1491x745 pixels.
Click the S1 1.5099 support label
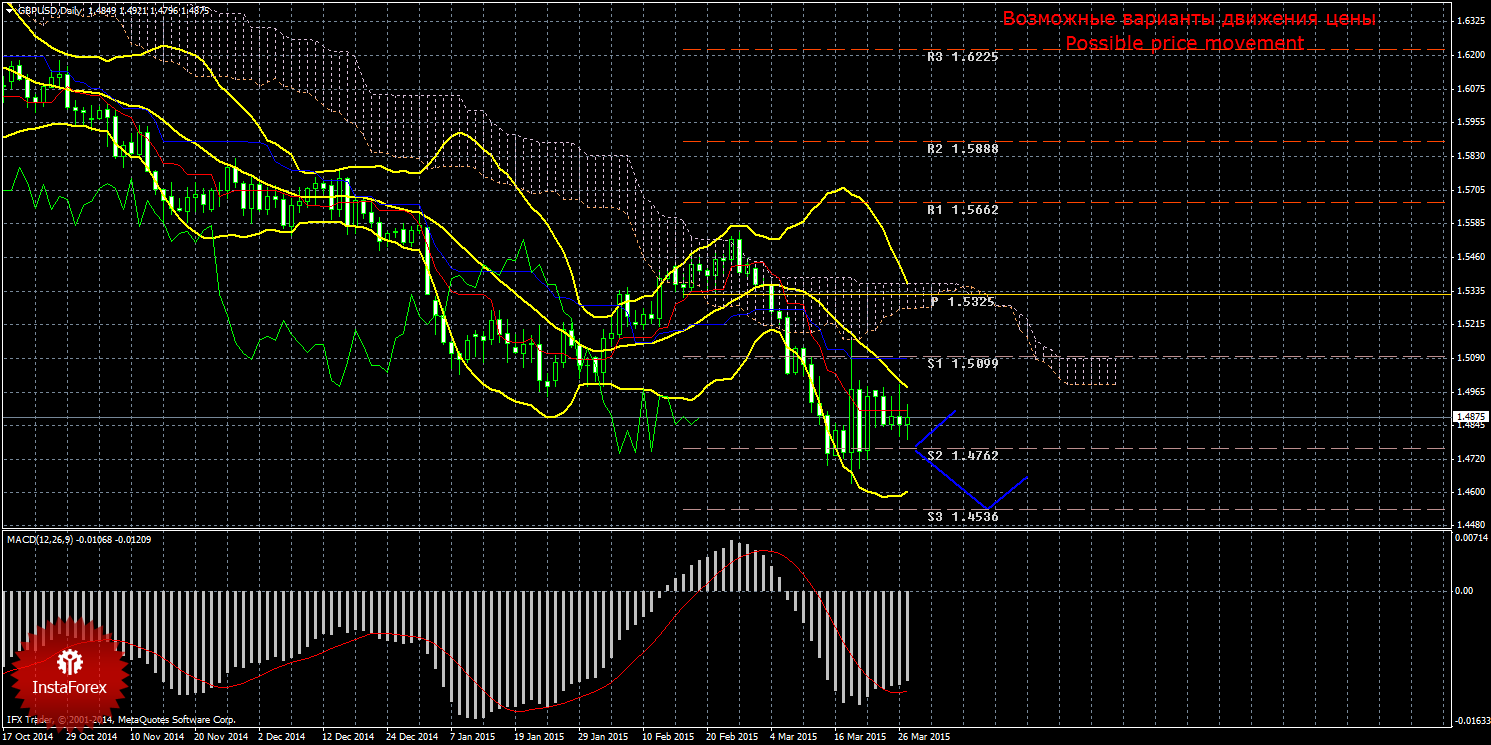pos(962,364)
